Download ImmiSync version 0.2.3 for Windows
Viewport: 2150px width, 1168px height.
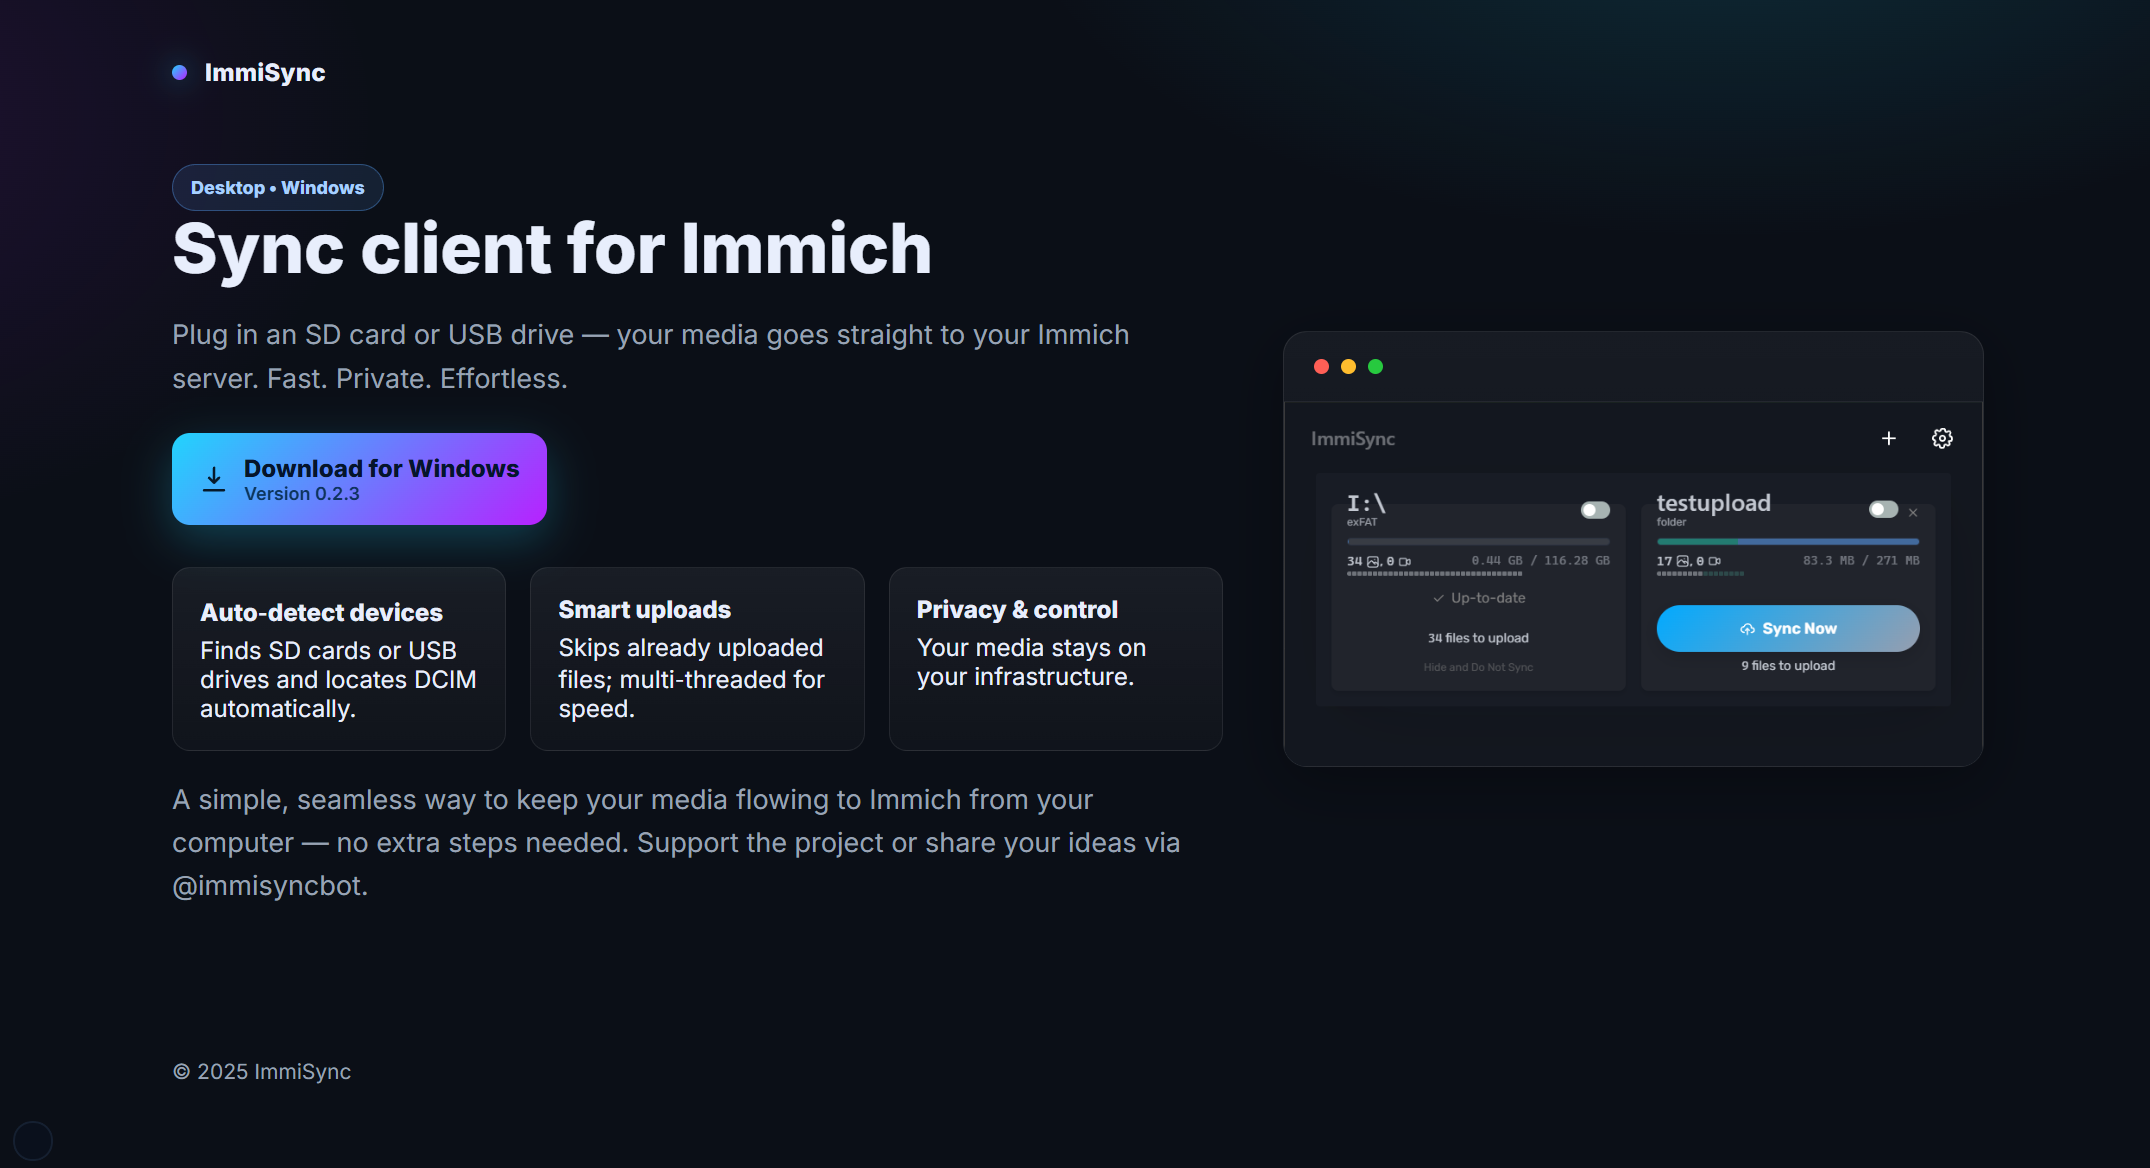(x=359, y=479)
